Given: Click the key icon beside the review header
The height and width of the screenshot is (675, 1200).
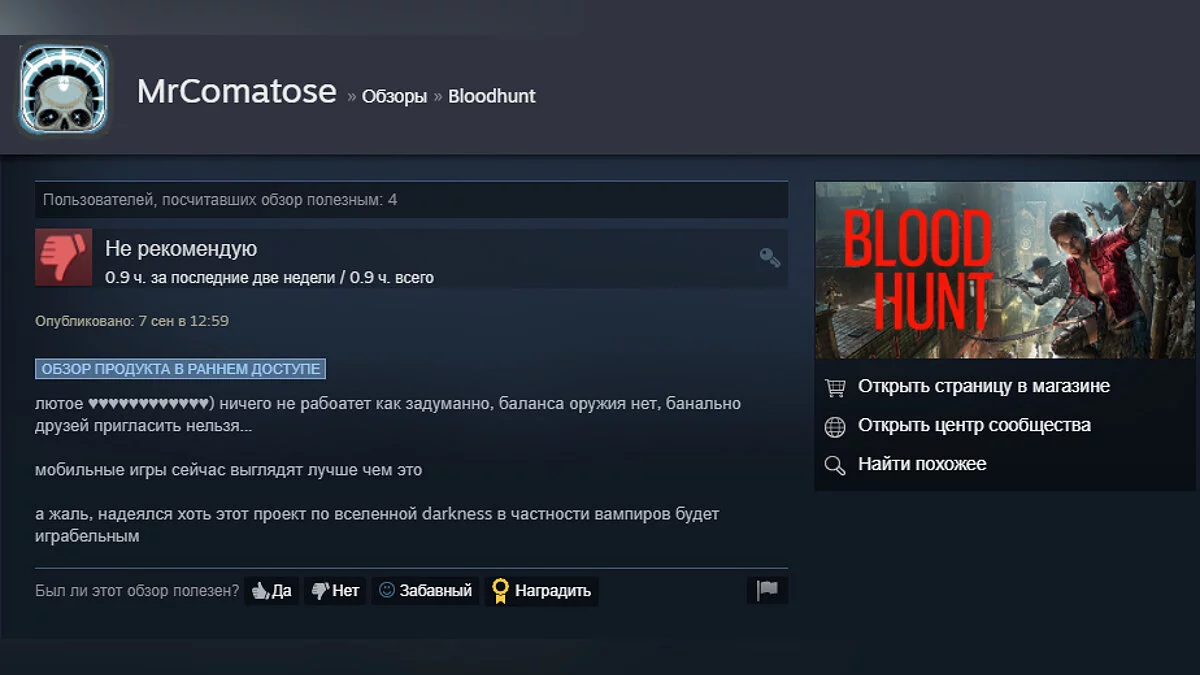Looking at the screenshot, I should (x=769, y=257).
